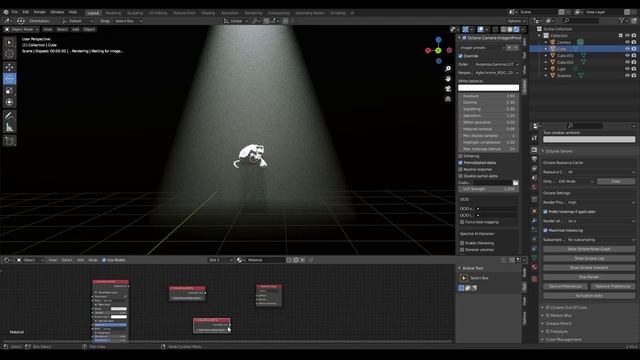The image size is (640, 360).
Task: Open the Object Mode dropdown
Action: tap(21, 29)
